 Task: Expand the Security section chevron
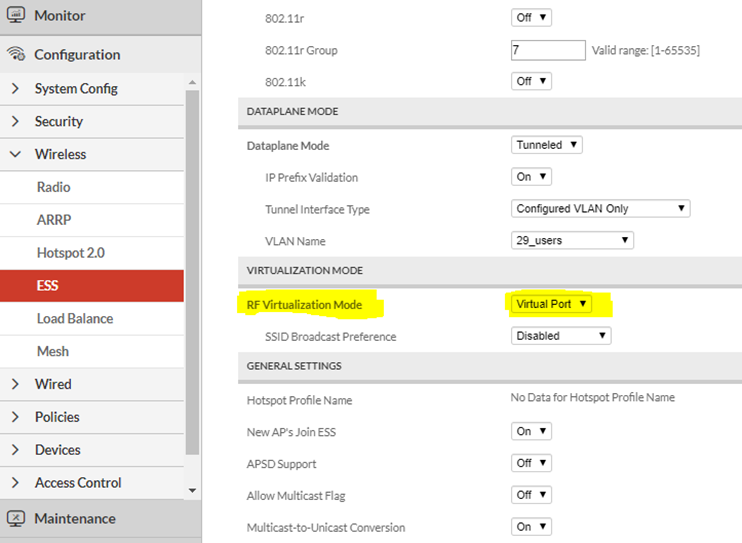pos(16,121)
